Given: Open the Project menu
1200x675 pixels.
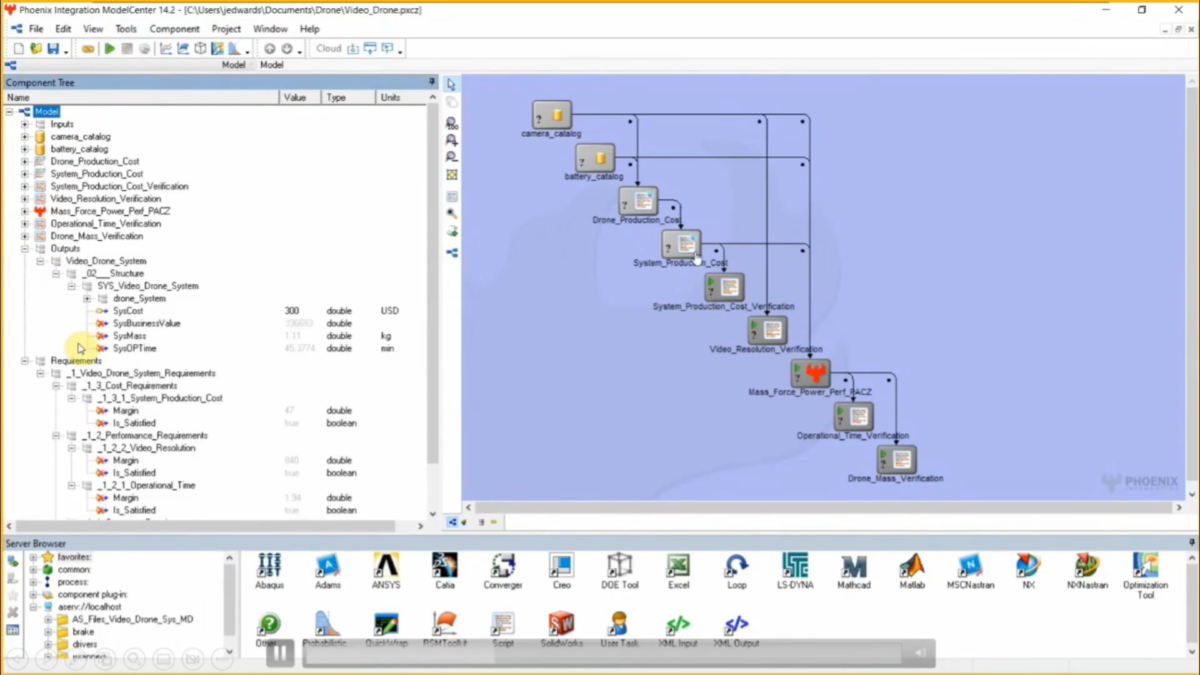Looking at the screenshot, I should pyautogui.click(x=226, y=29).
